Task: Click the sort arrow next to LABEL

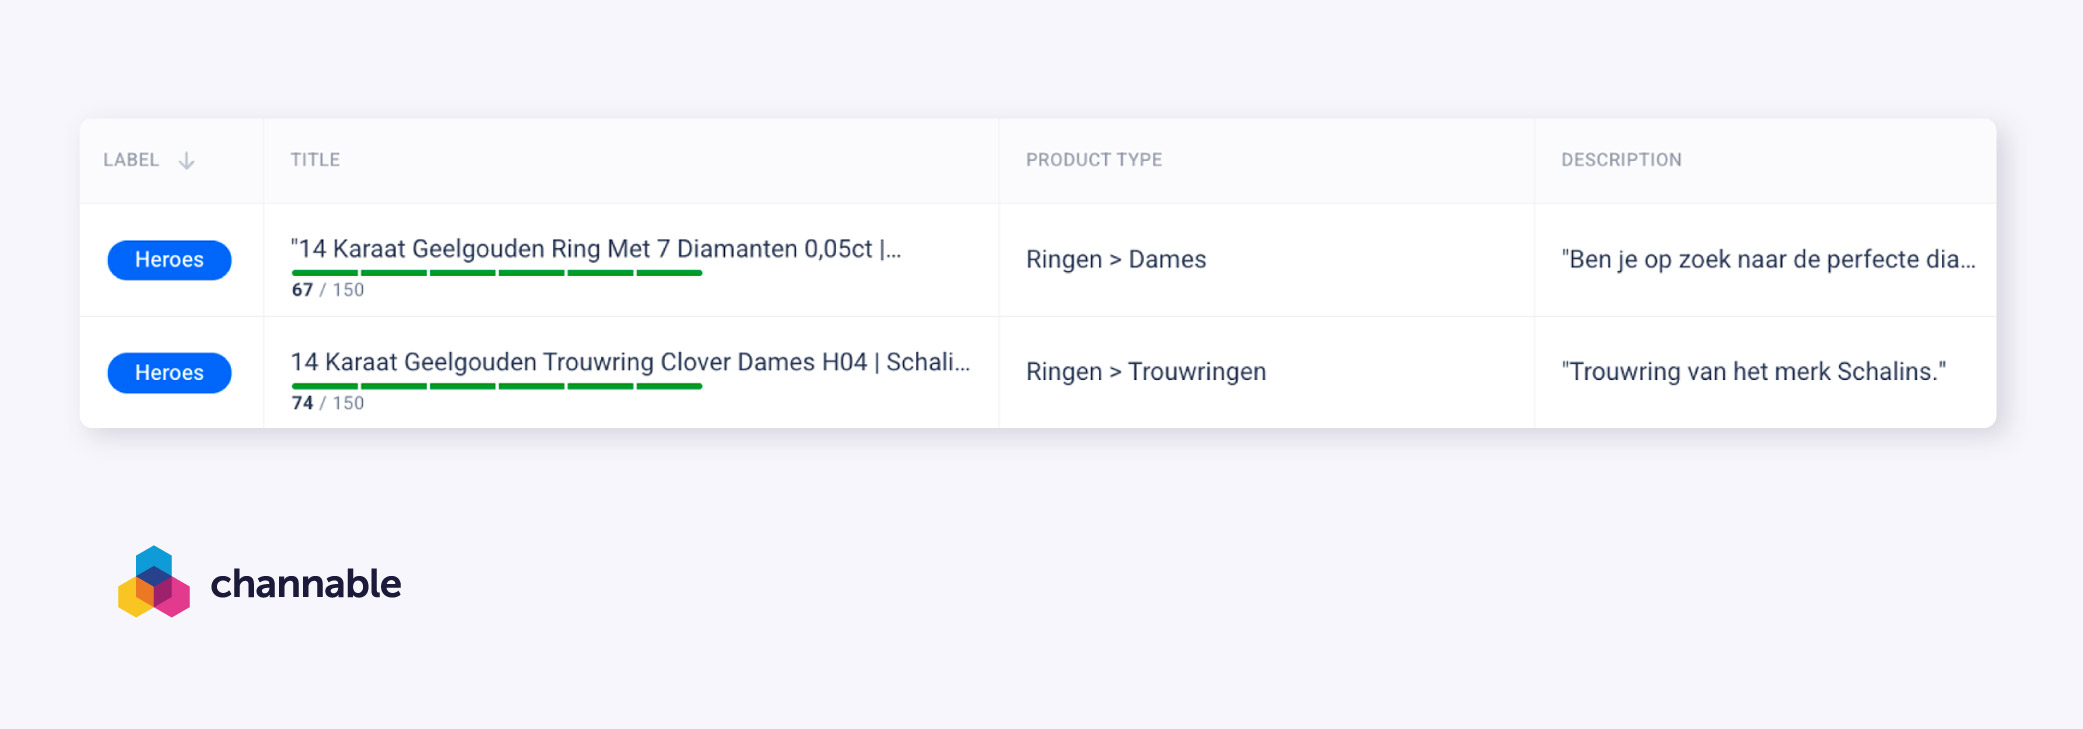Action: [186, 161]
